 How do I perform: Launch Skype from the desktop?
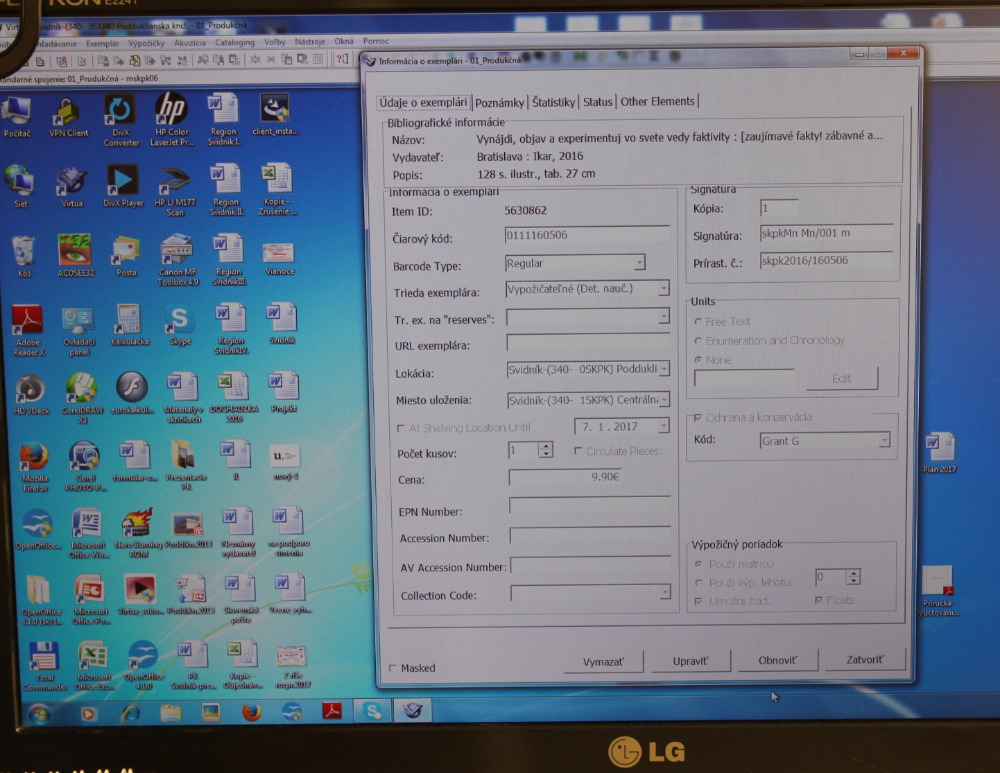pyautogui.click(x=180, y=320)
